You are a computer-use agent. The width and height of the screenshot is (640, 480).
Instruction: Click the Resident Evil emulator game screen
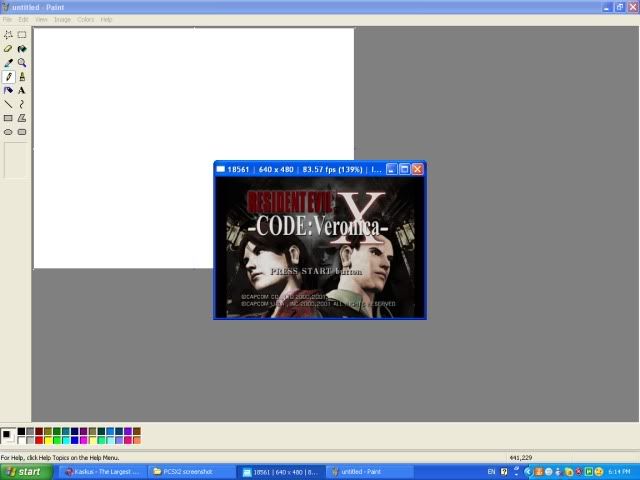(x=320, y=247)
